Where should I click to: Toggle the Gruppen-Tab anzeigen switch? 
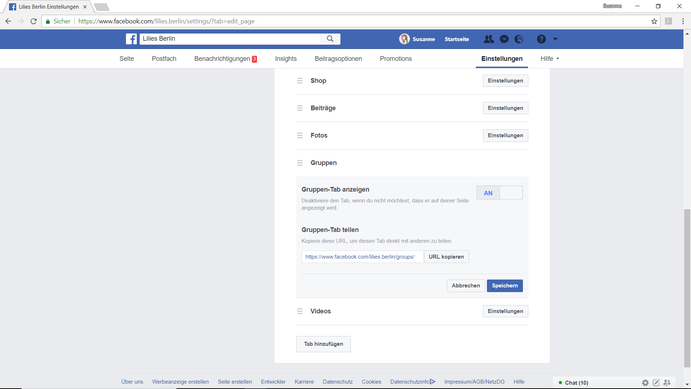click(x=499, y=193)
